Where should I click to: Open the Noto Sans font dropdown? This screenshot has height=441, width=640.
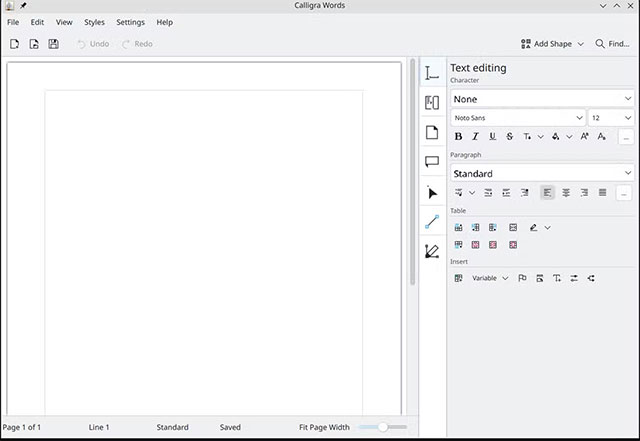(x=518, y=118)
